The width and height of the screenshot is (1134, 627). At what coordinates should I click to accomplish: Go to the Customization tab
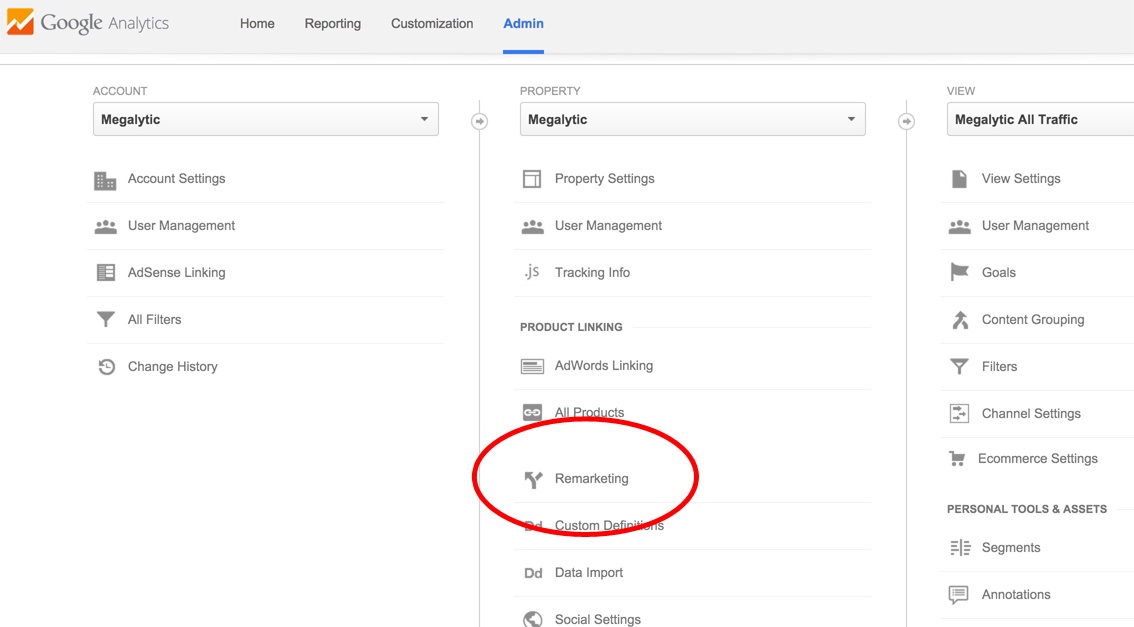coord(432,24)
